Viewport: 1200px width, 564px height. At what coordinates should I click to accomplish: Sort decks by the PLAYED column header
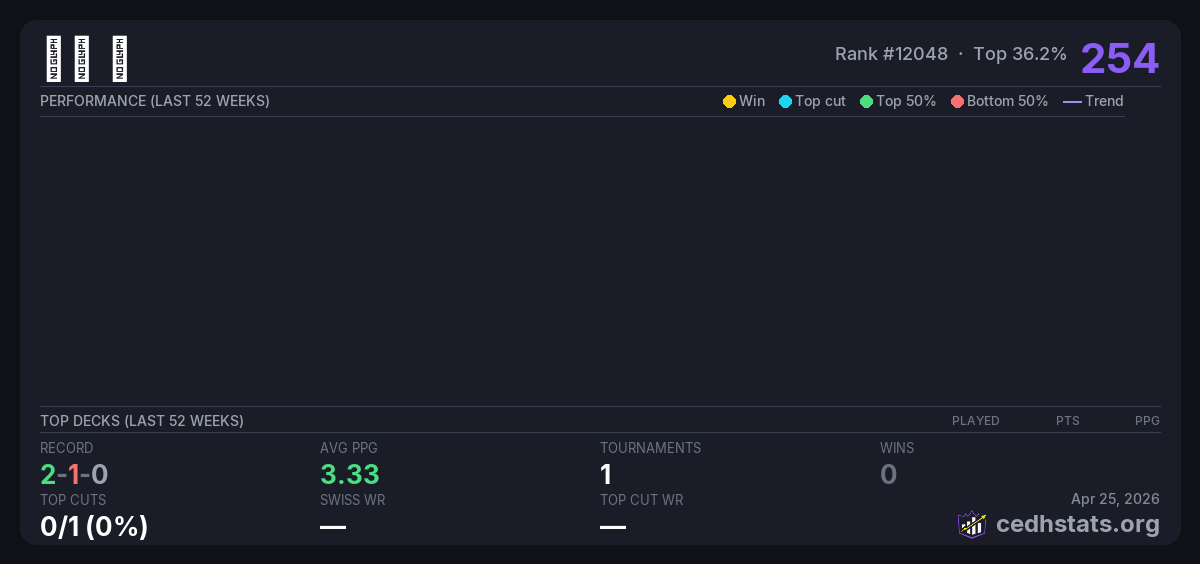pyautogui.click(x=975, y=421)
